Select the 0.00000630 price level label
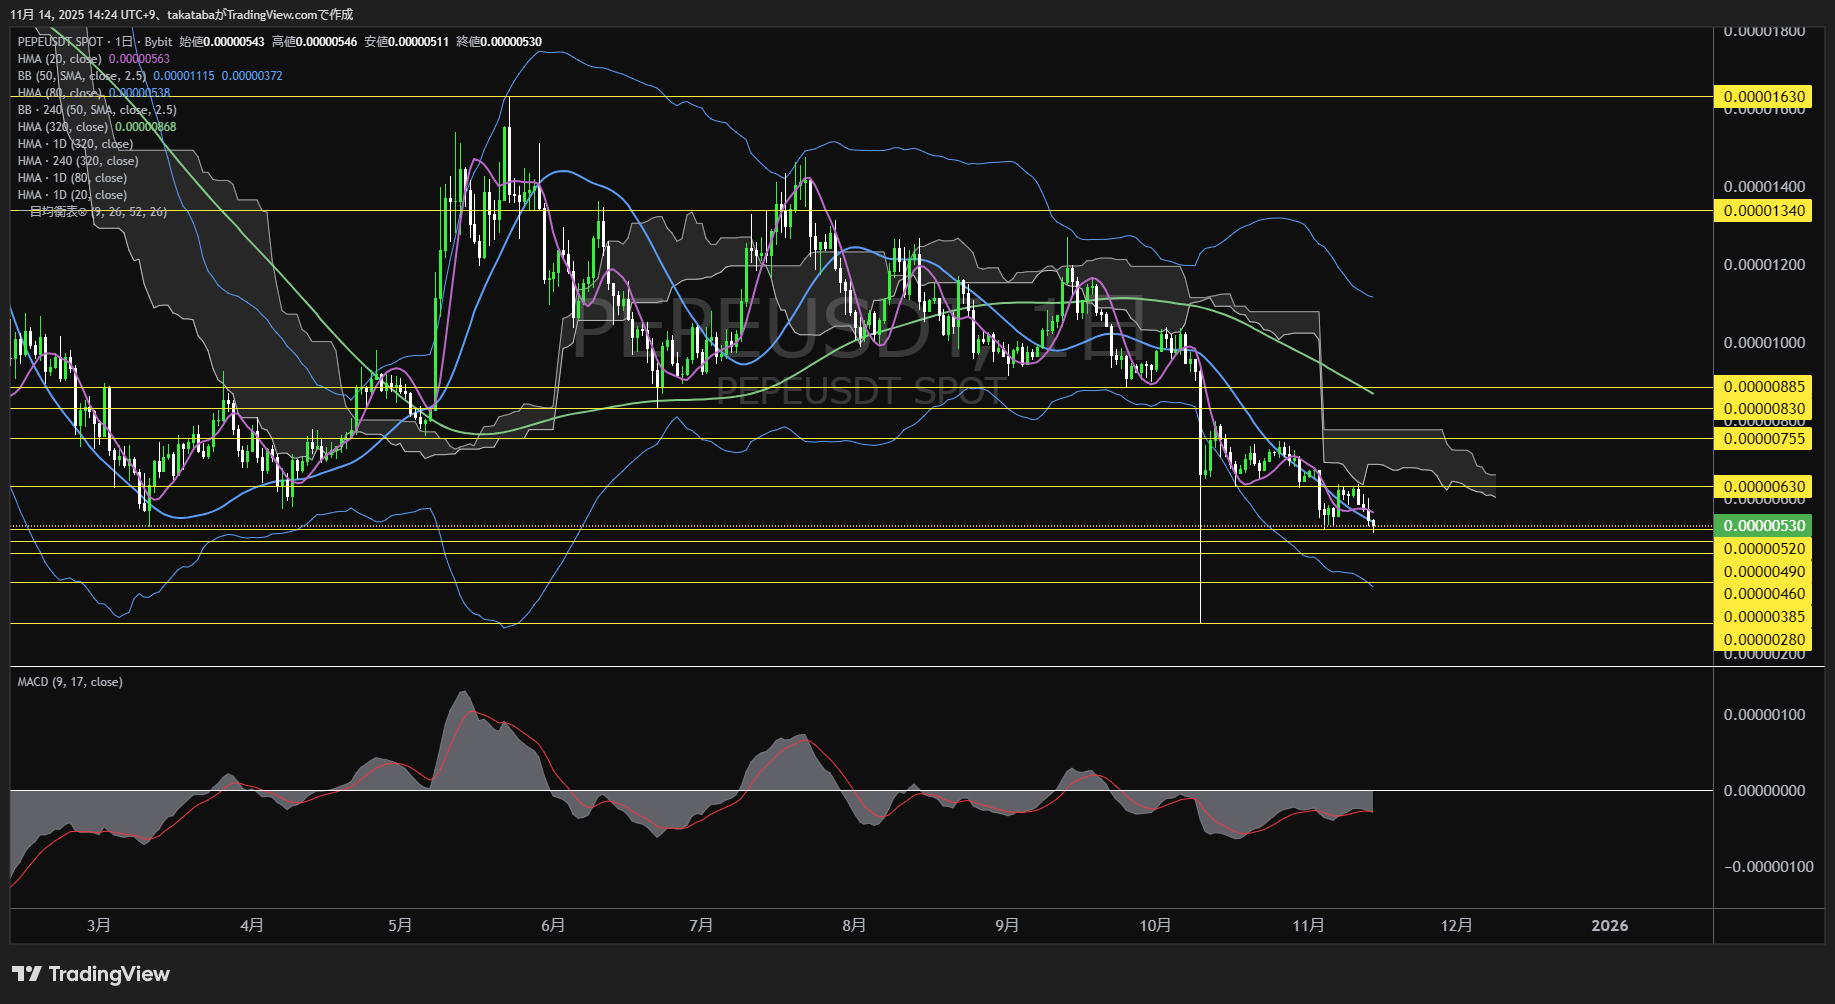The height and width of the screenshot is (1004, 1835). coord(1763,487)
